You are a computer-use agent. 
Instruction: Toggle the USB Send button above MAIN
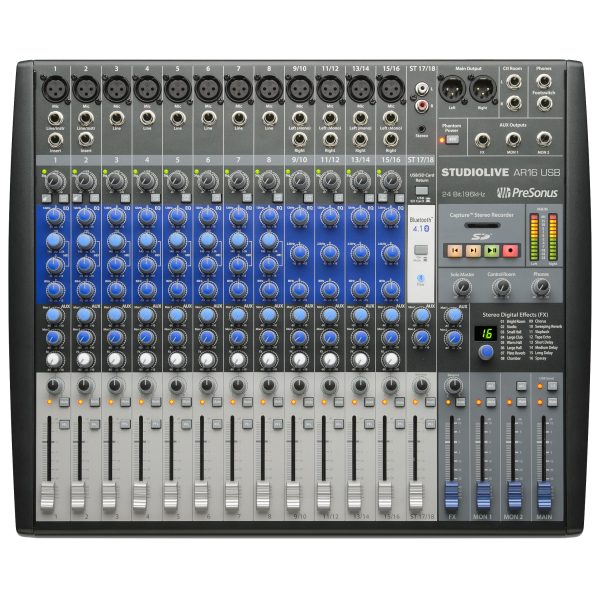552,386
